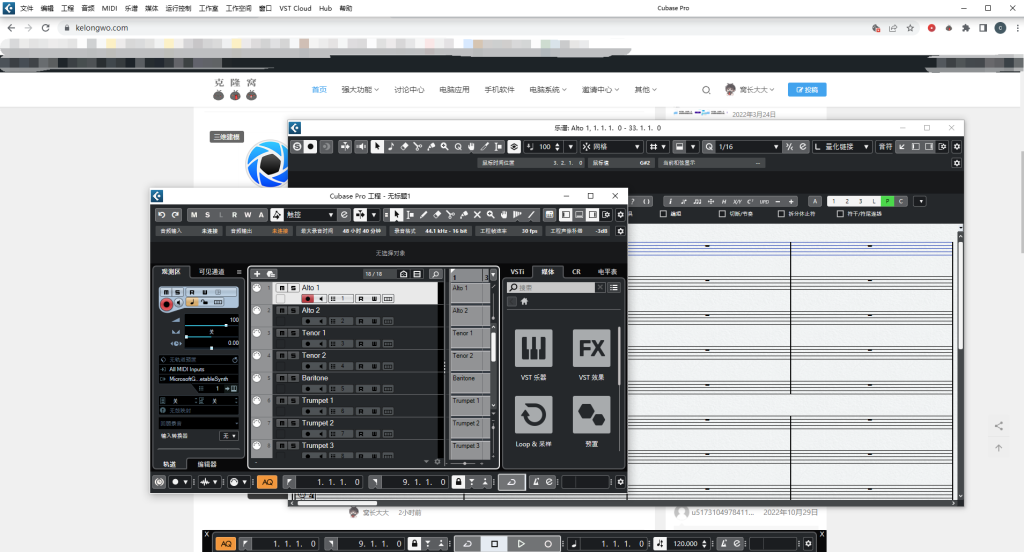Viewport: 1024px width, 552px height.
Task: Toggle record enable on Alto 1 track
Action: tap(308, 299)
